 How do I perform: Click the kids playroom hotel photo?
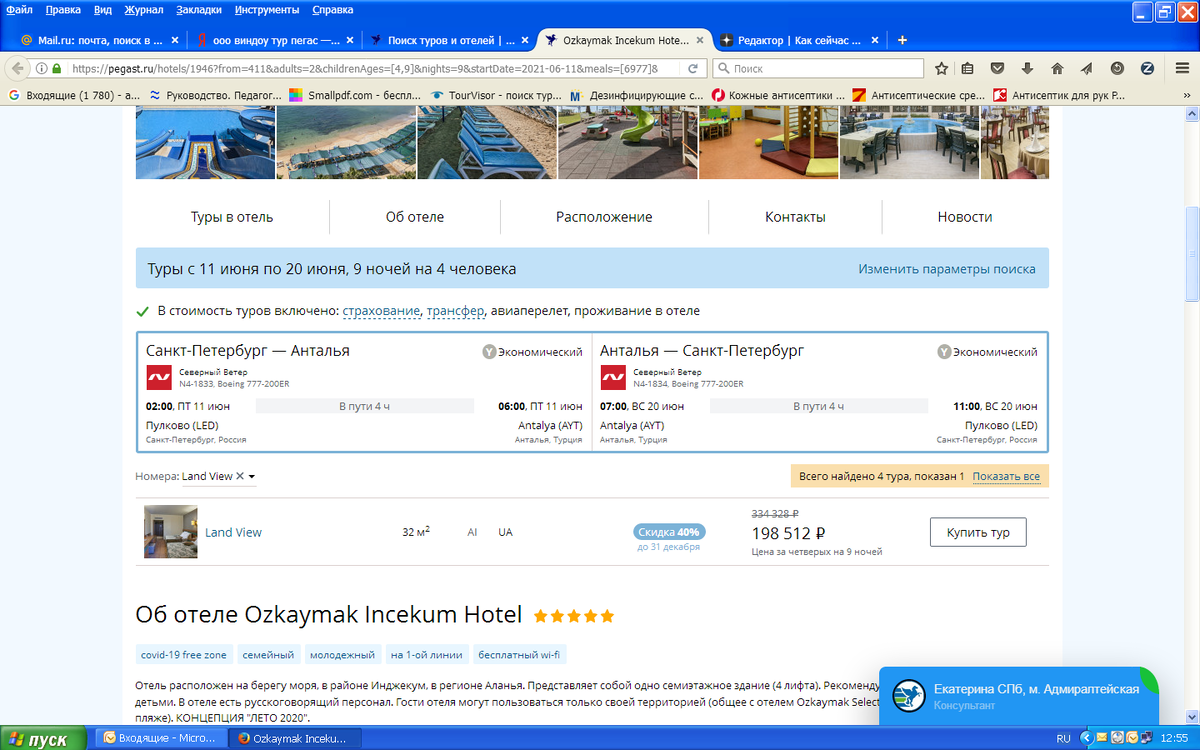point(768,143)
